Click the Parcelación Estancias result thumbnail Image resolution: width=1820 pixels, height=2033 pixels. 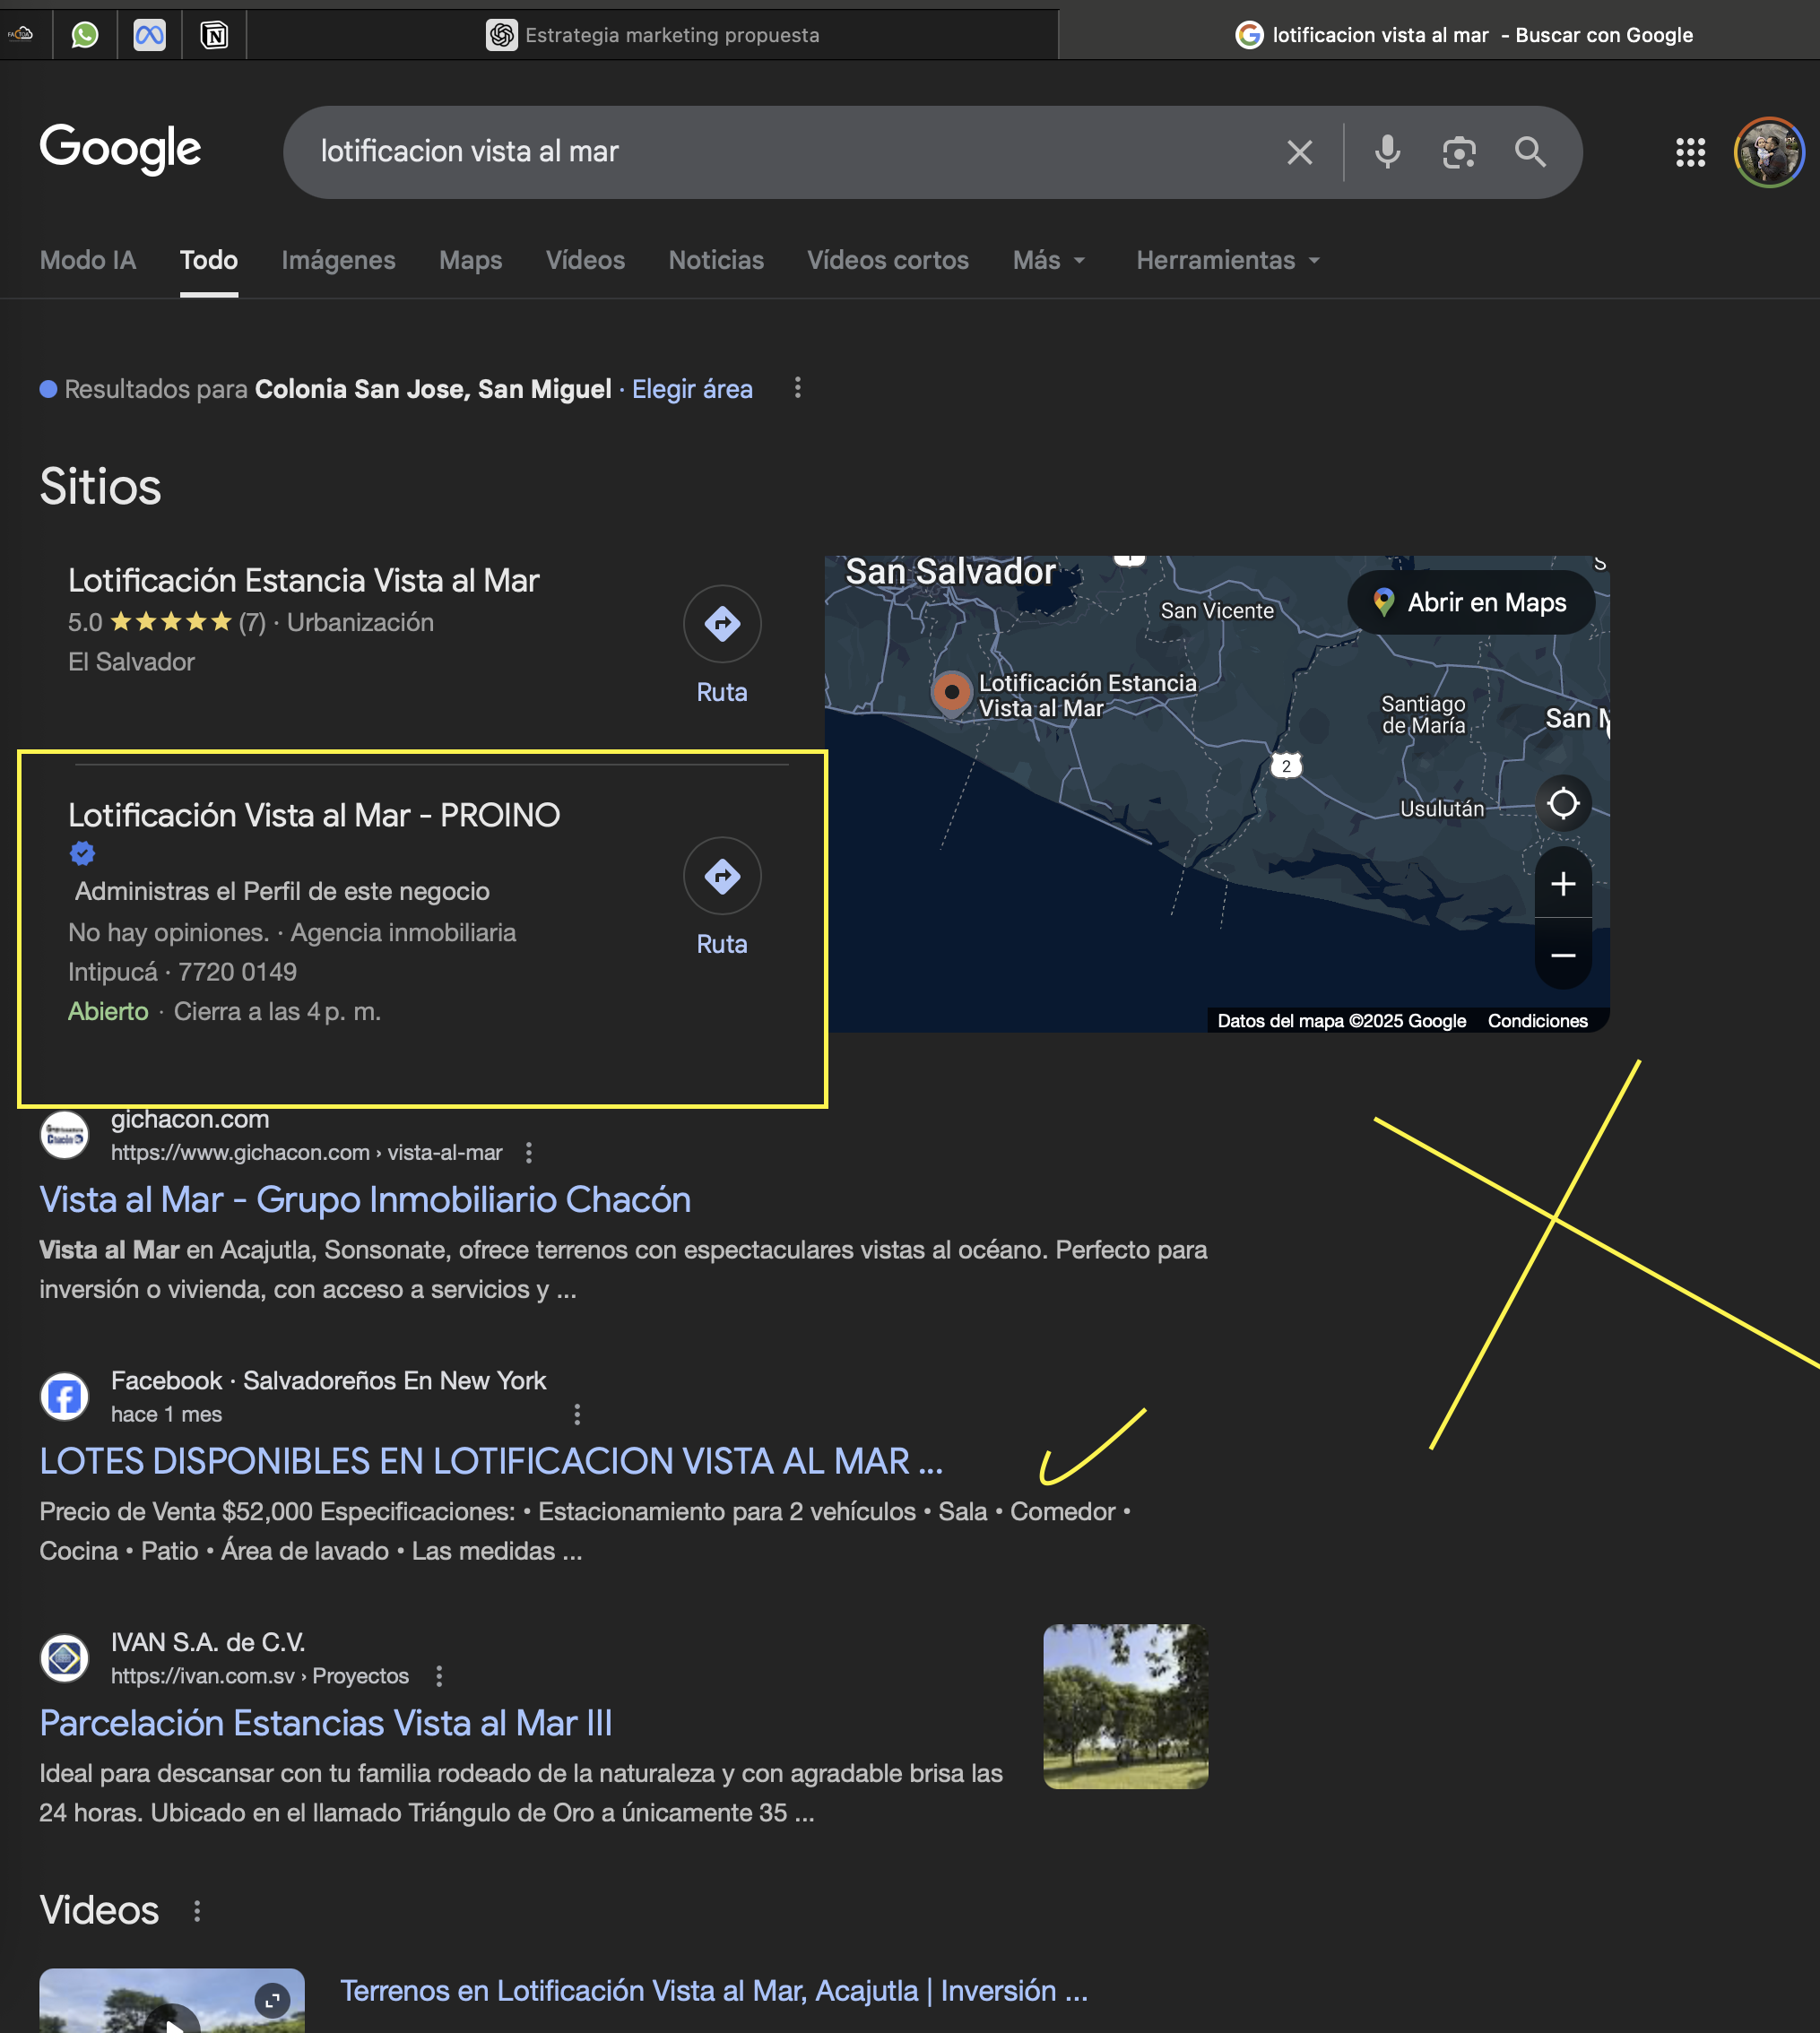click(x=1125, y=1706)
